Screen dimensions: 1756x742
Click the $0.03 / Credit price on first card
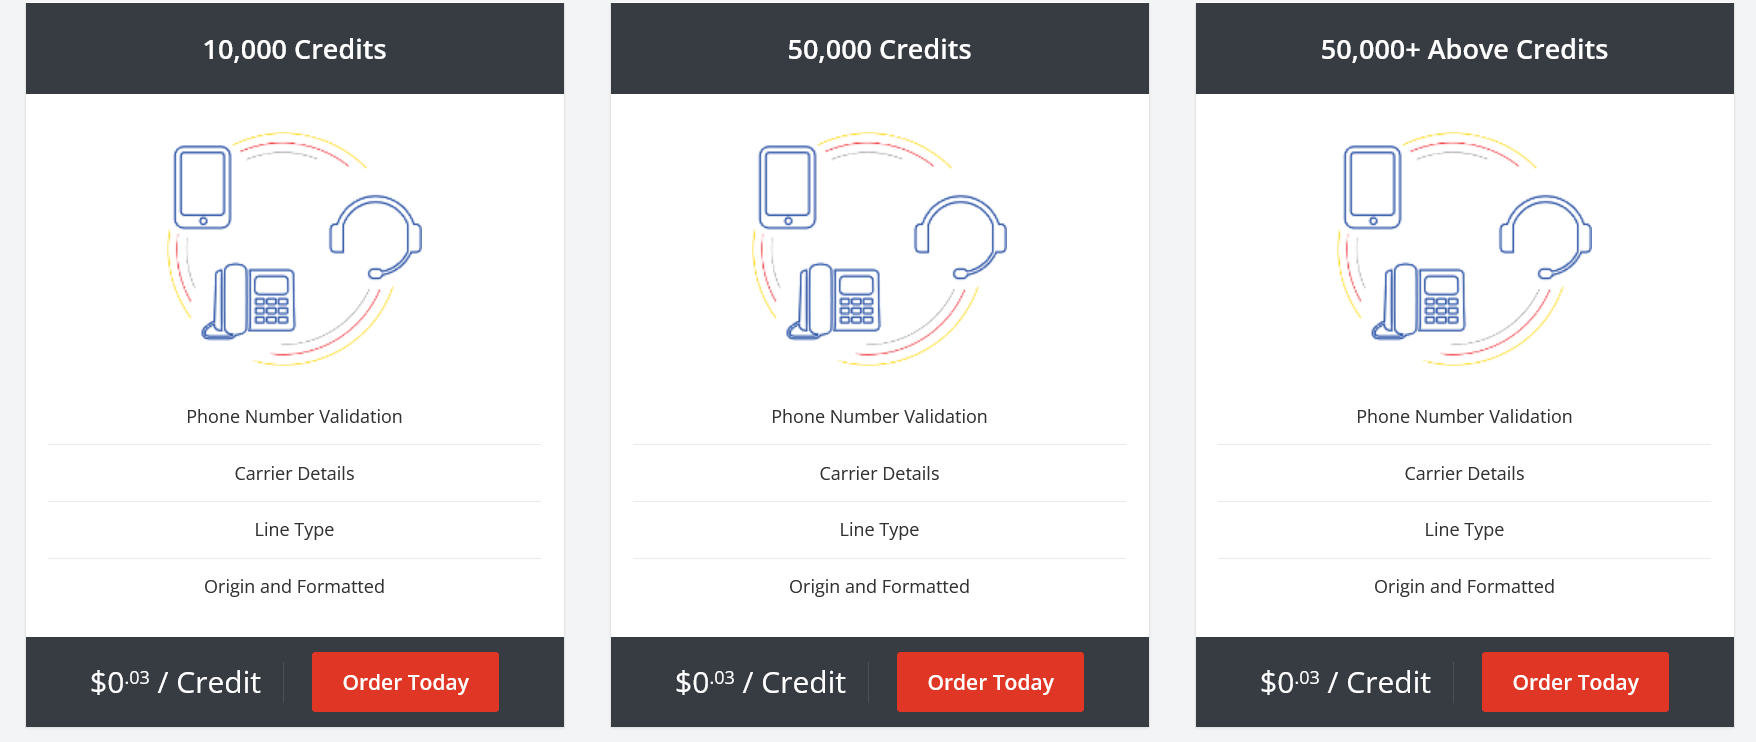point(176,681)
